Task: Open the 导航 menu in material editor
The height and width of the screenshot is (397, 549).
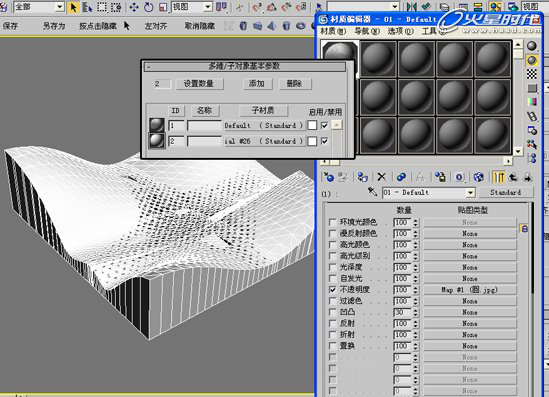Action: tap(367, 31)
